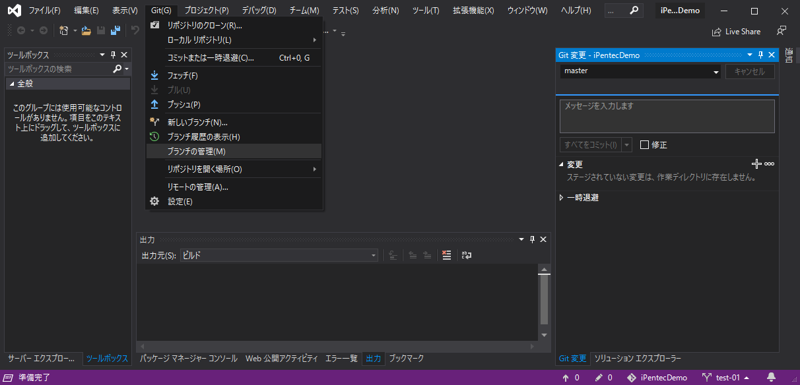Image resolution: width=800 pixels, height=385 pixels.
Task: Click the feedback icon beside Live Share
Action: [781, 31]
